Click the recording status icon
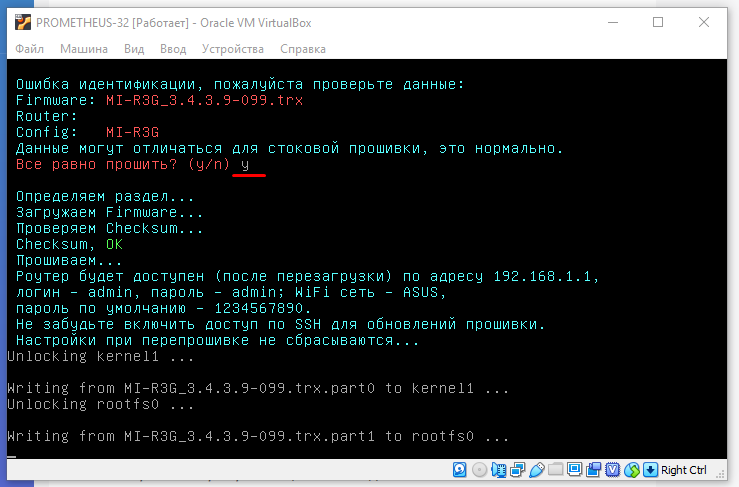739x487 pixels. [x=593, y=470]
